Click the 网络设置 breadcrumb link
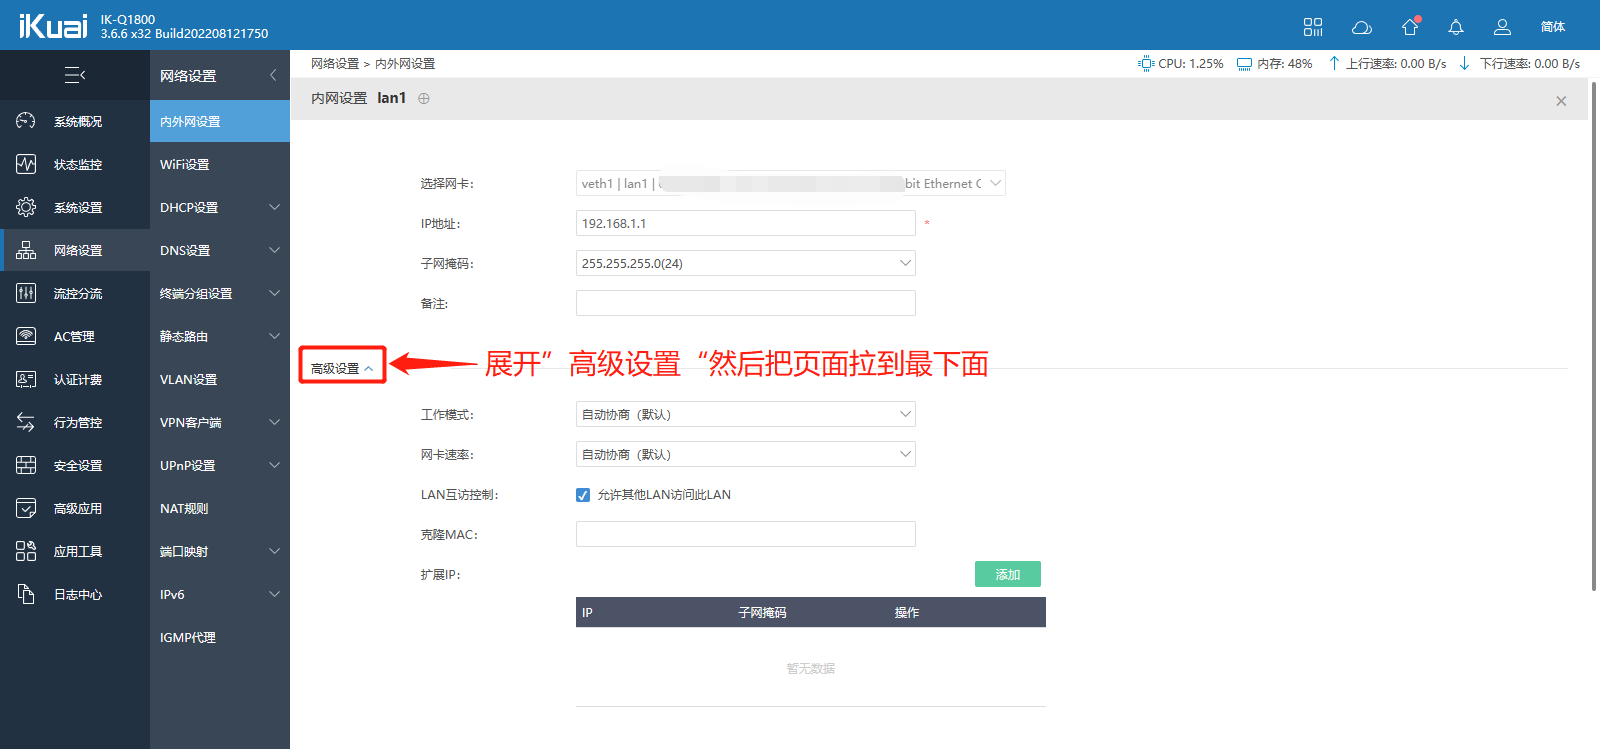 (x=334, y=63)
